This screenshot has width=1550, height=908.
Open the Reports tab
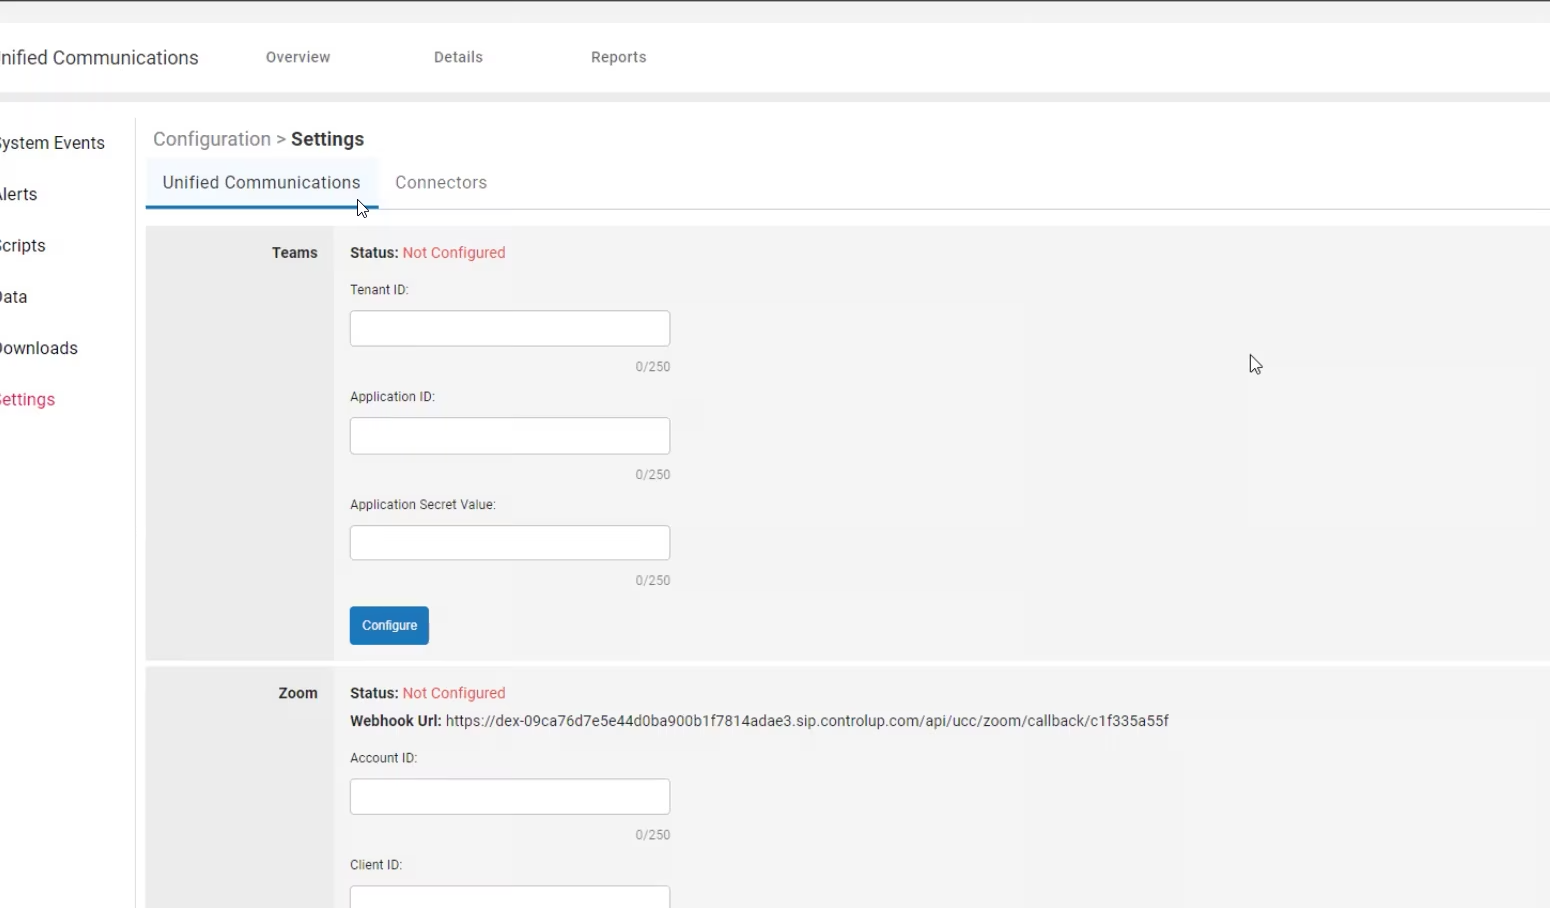[x=618, y=57]
